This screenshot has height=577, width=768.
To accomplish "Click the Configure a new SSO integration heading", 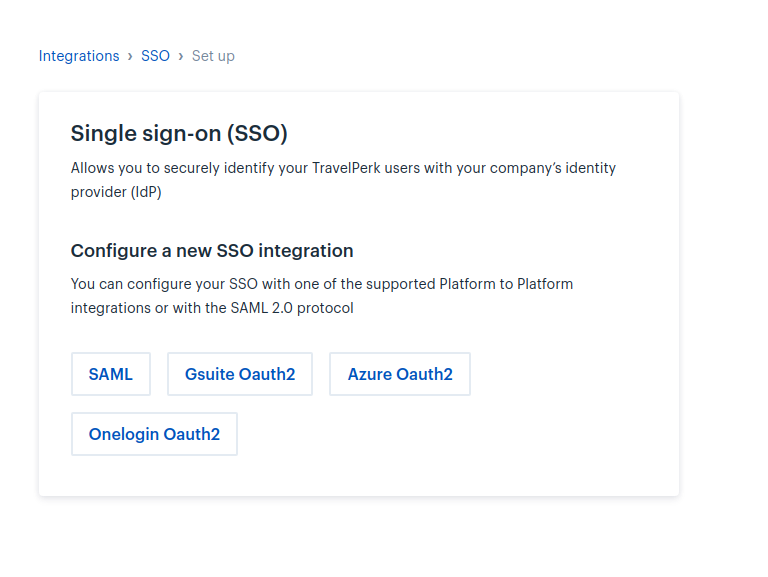I will (212, 251).
